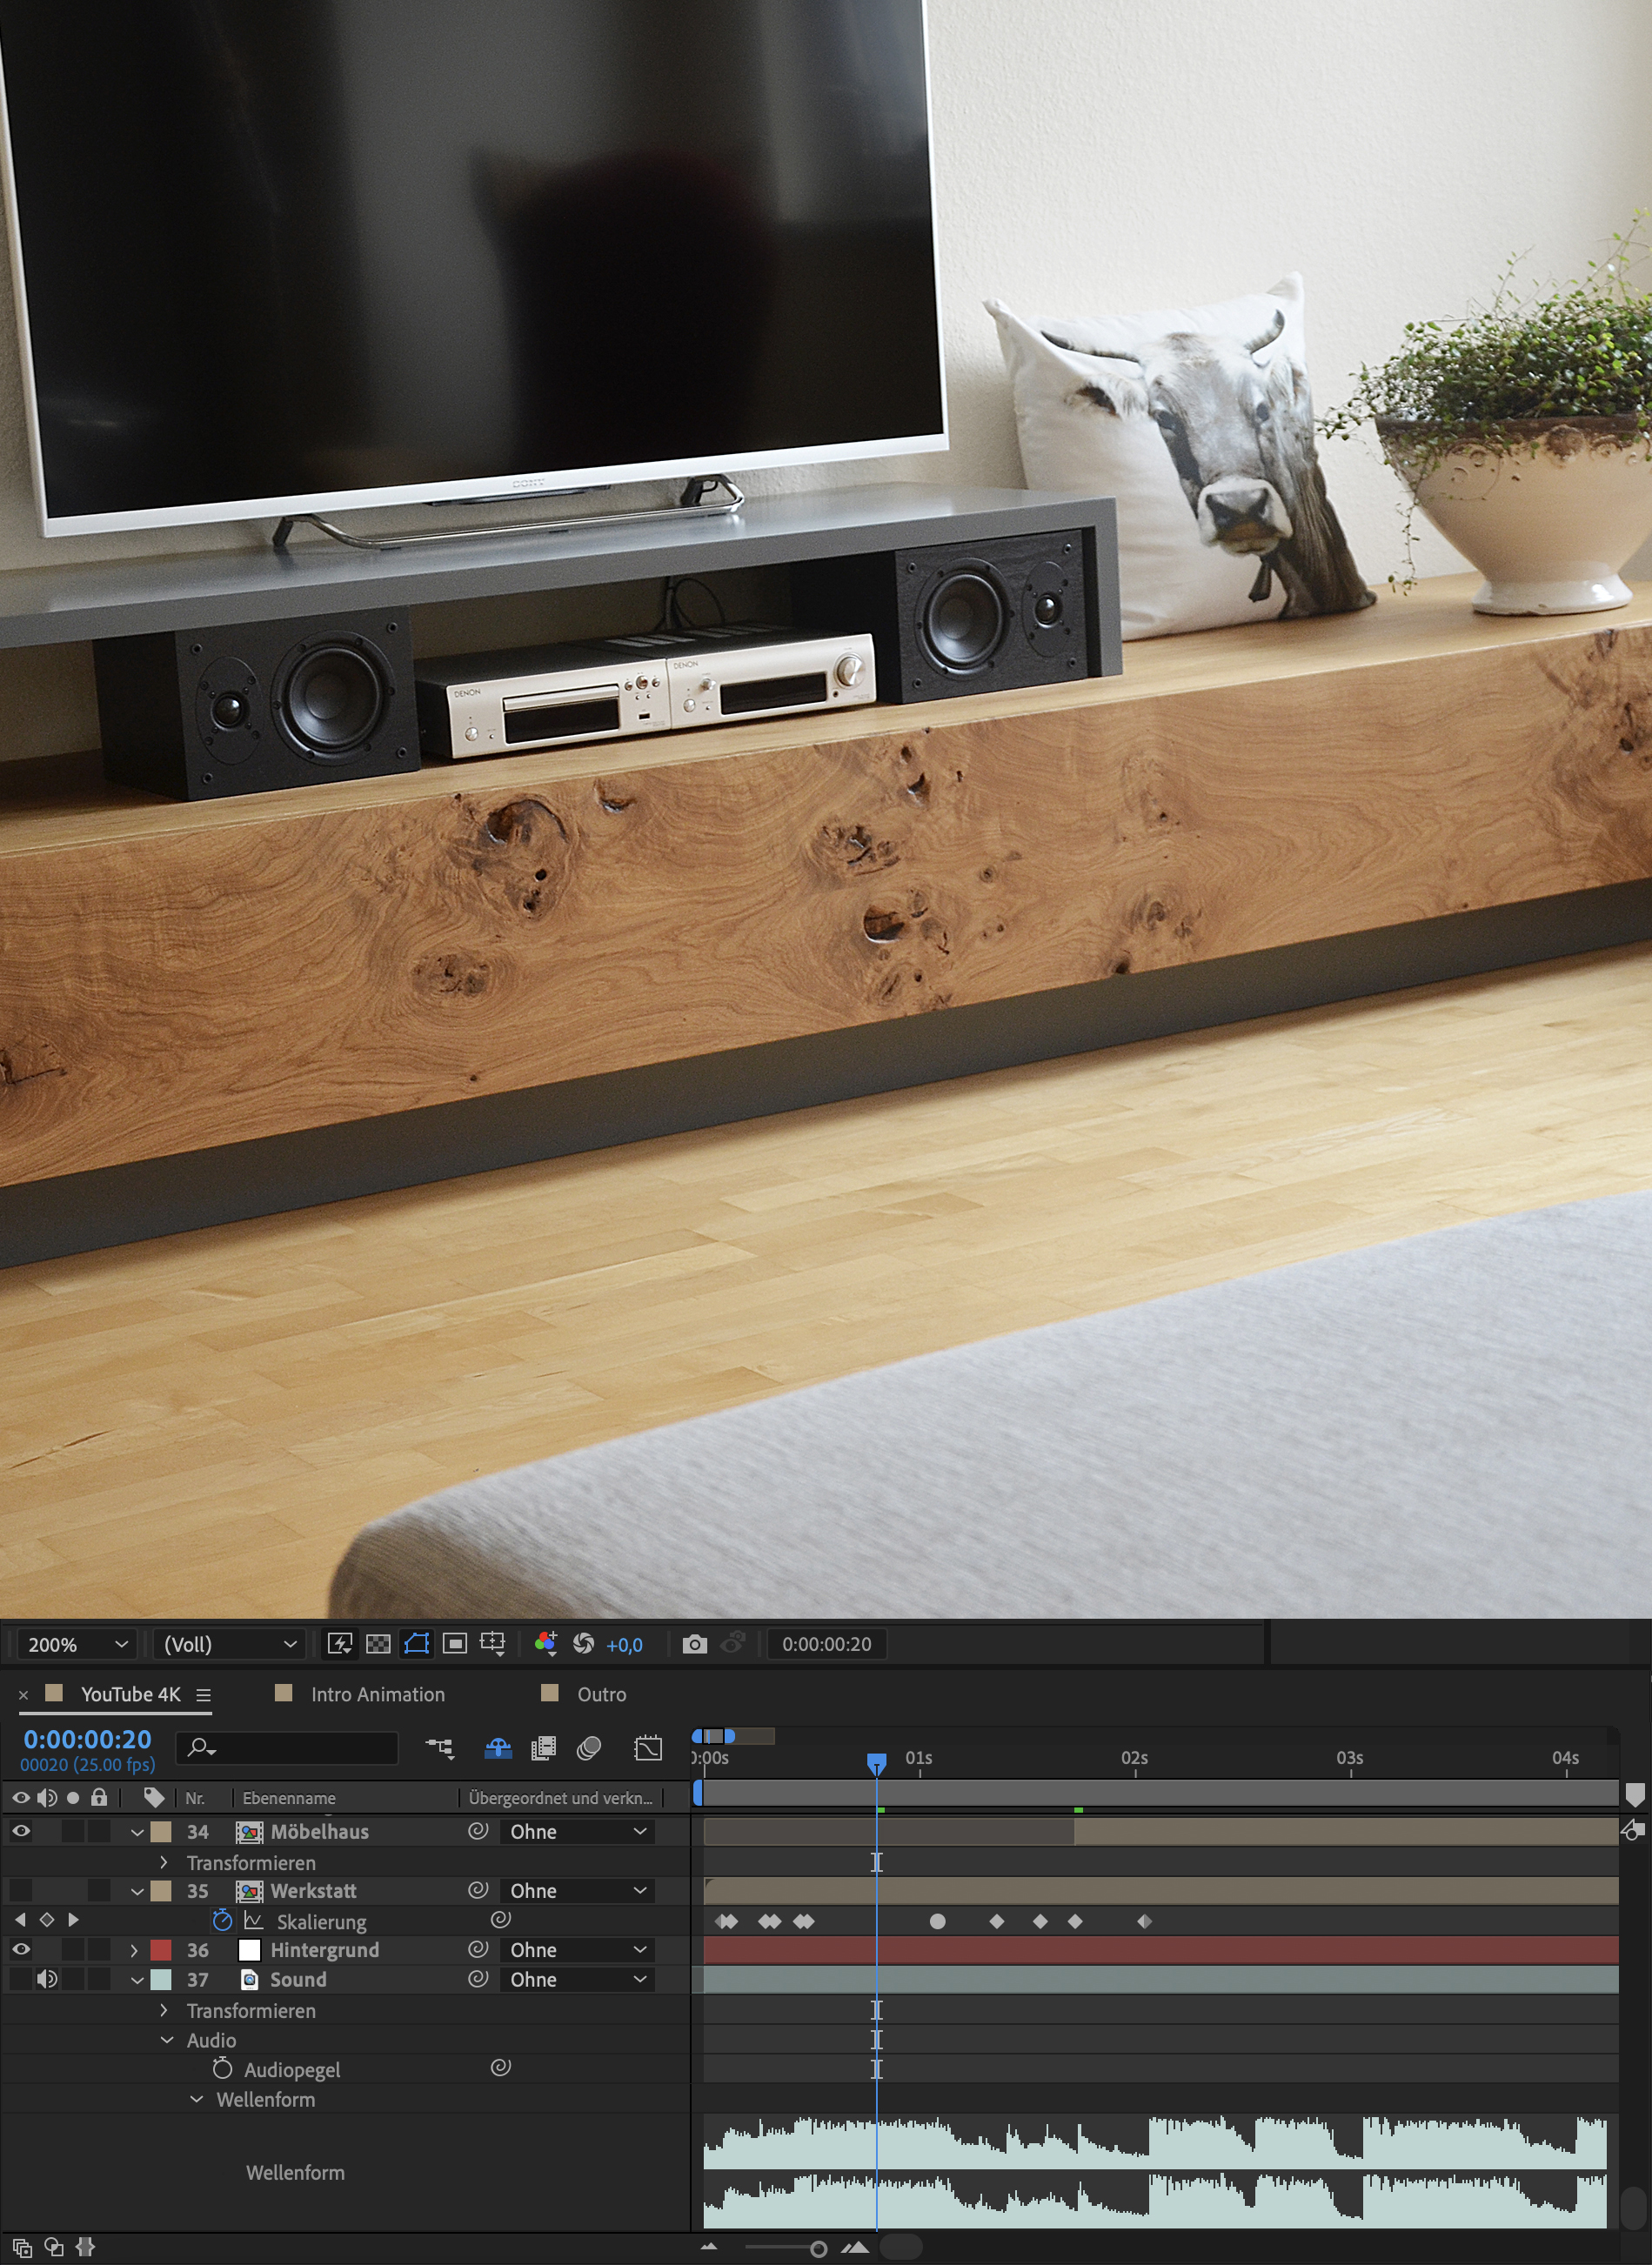The image size is (1652, 2265).
Task: Click the show snapshot icon
Action: 733,1643
